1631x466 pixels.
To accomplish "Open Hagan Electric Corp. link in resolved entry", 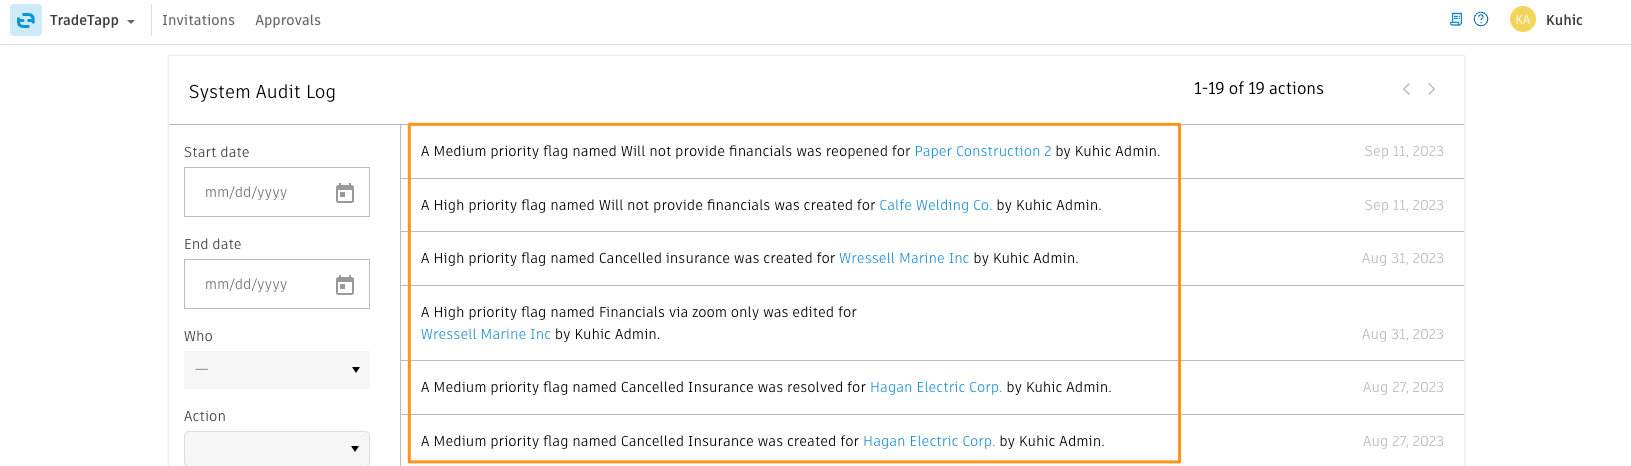I will [936, 387].
